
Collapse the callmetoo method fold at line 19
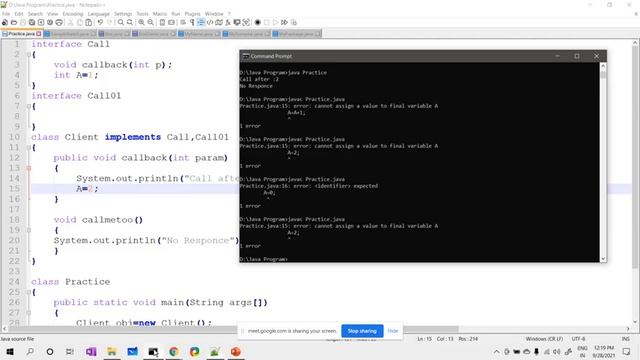tap(29, 230)
